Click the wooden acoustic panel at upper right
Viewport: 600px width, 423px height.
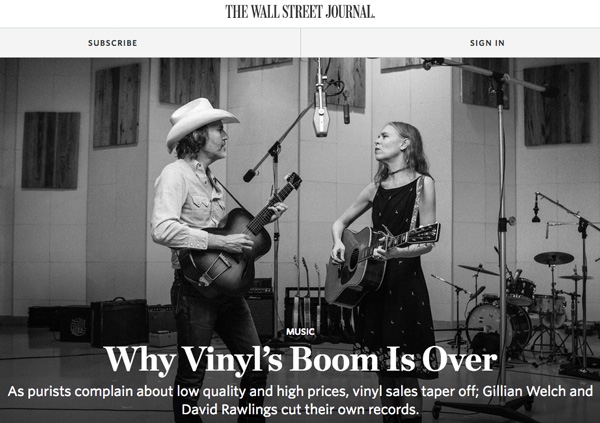[x=556, y=104]
